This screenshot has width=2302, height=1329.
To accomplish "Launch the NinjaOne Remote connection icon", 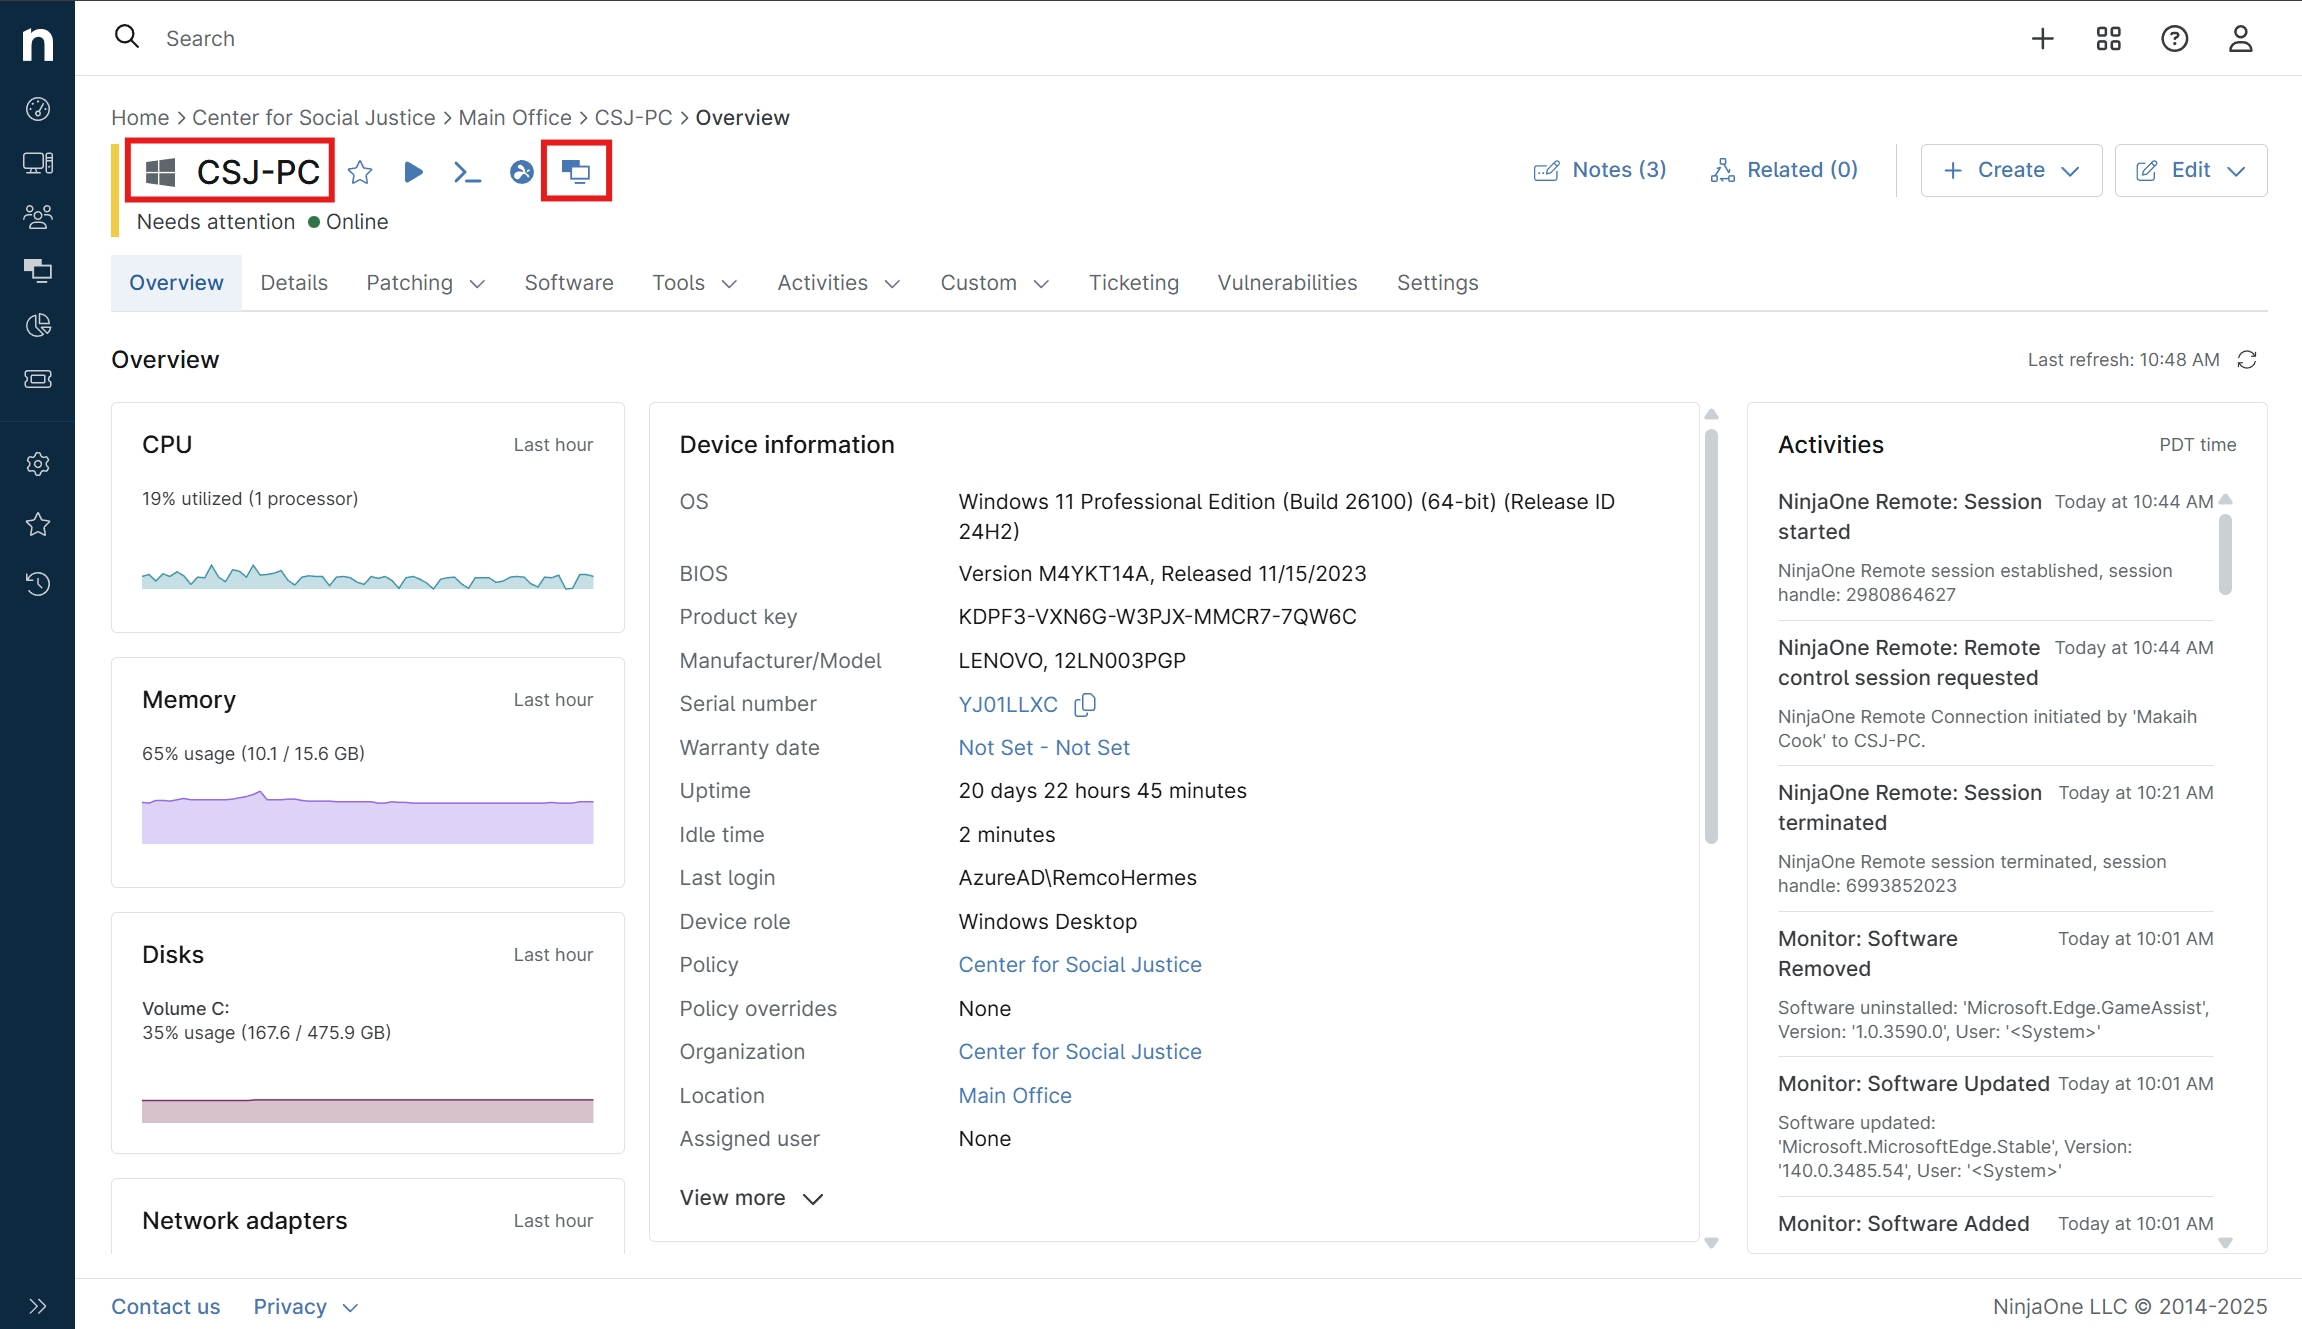I will [x=521, y=172].
